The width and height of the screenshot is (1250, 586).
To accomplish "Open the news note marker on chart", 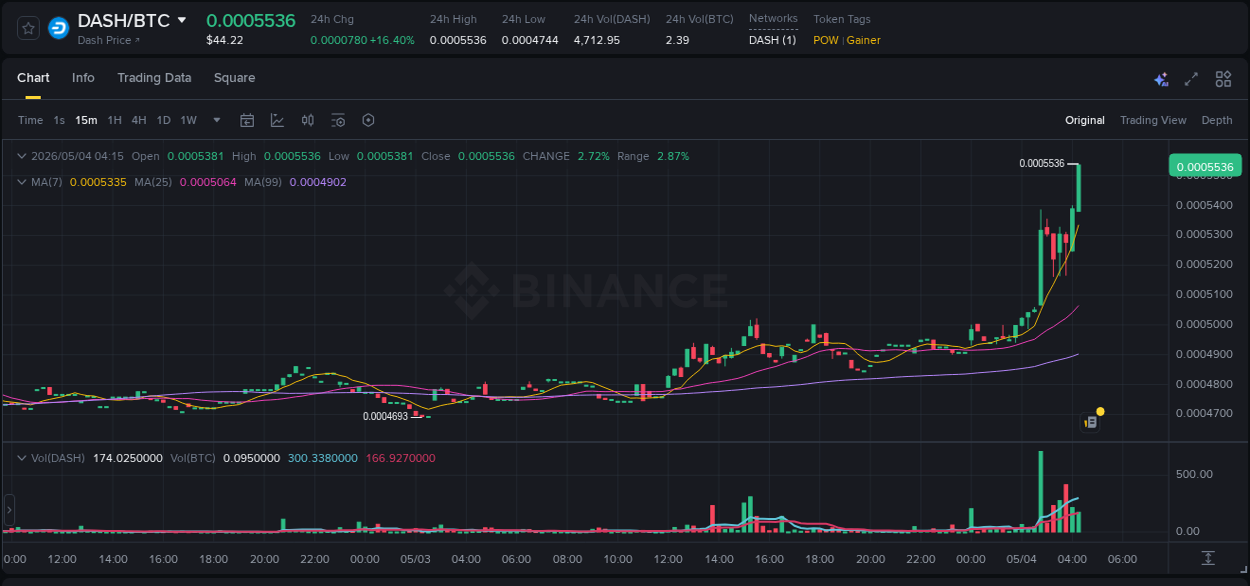I will (x=1091, y=423).
